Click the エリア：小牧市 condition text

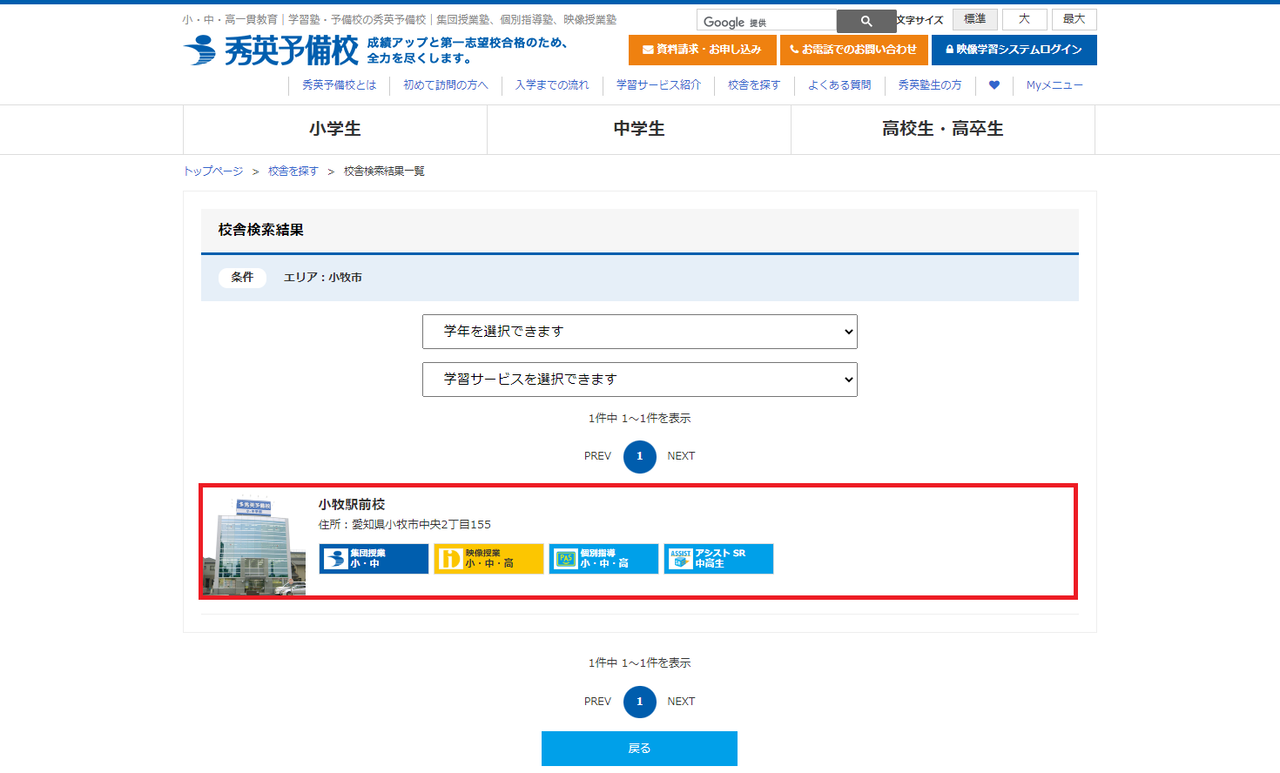point(323,277)
